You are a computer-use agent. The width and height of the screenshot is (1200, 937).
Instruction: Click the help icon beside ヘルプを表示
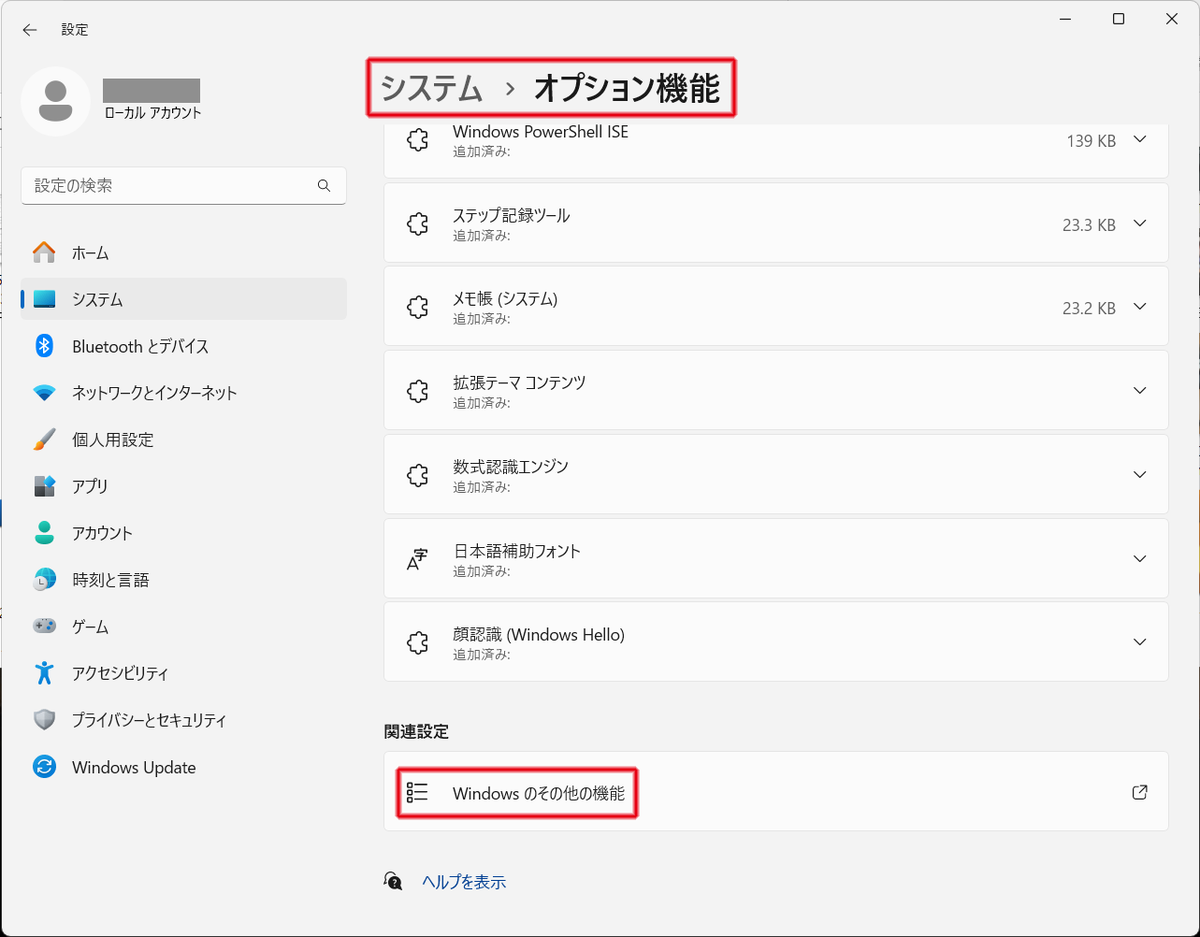pos(394,881)
